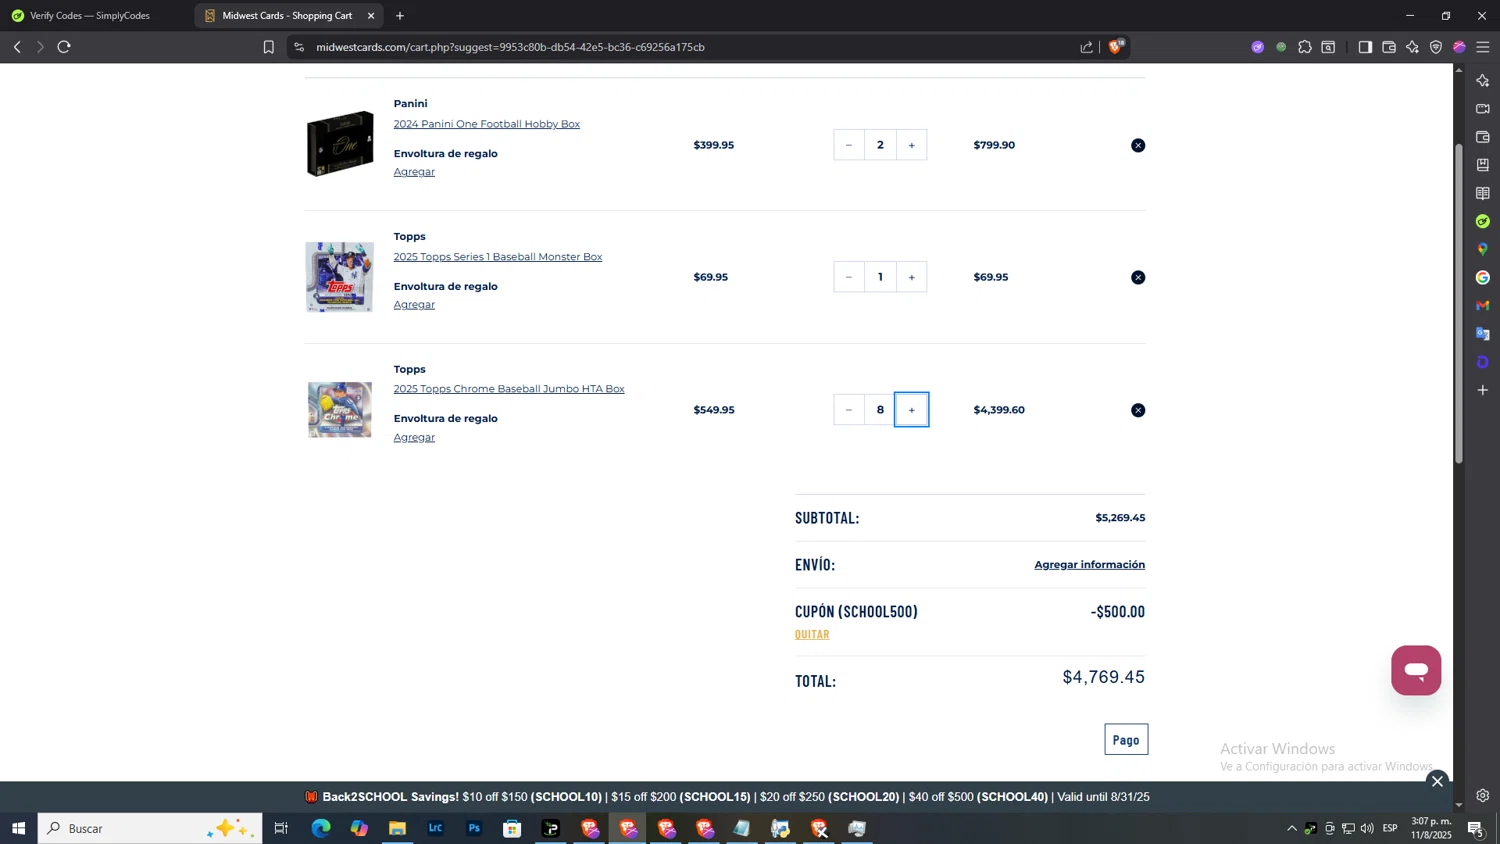The width and height of the screenshot is (1500, 844).
Task: Increase quantity of Topps Chrome Jumbo HTA Box
Action: (912, 410)
